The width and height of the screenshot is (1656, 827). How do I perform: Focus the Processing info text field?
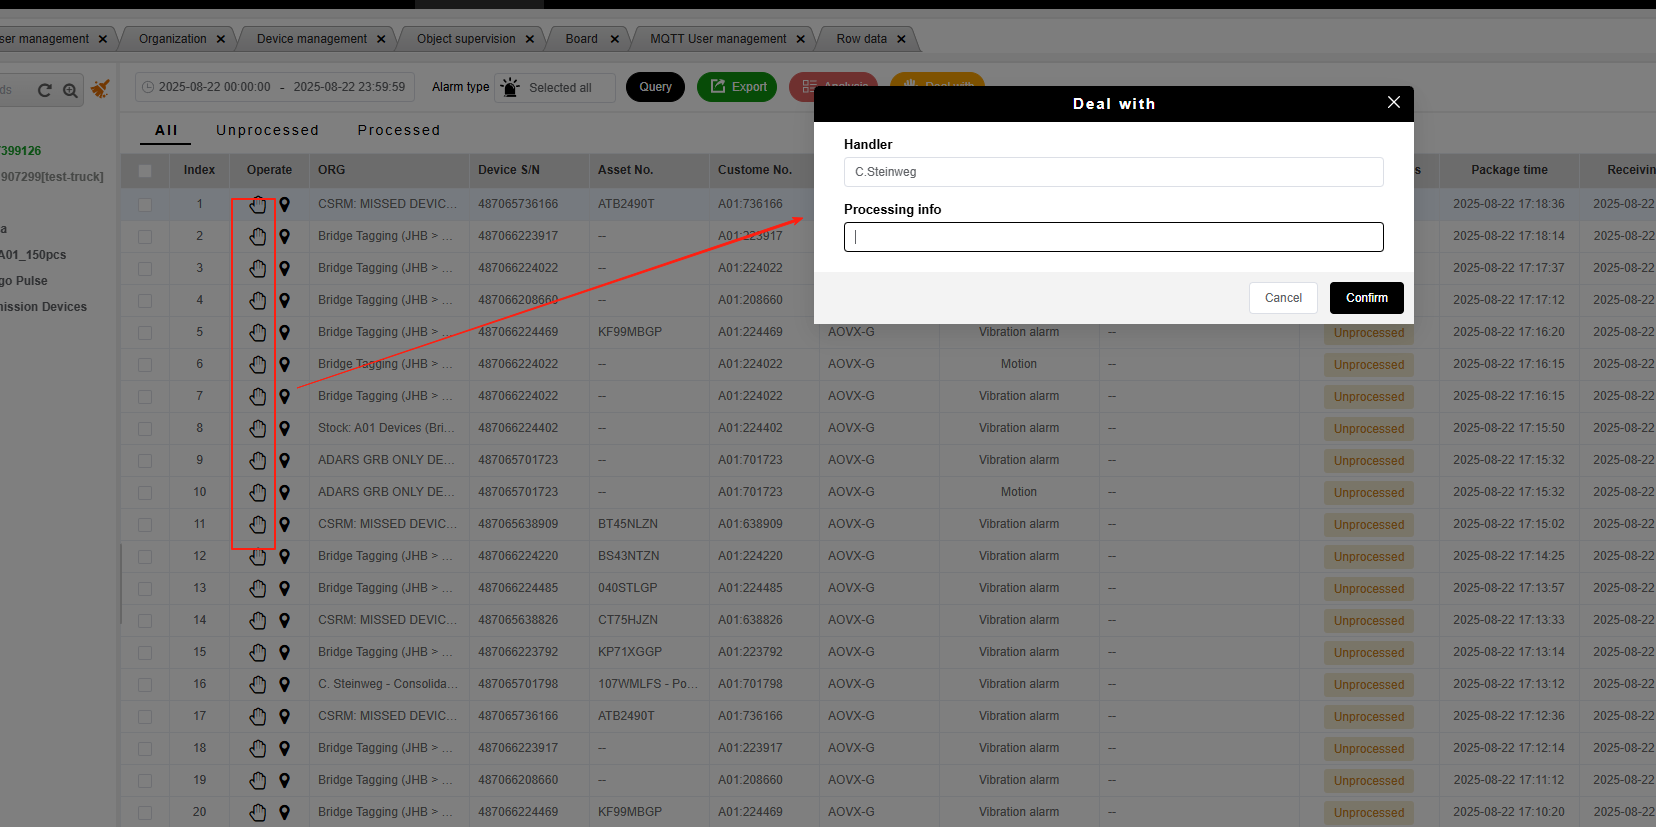[x=1113, y=237]
